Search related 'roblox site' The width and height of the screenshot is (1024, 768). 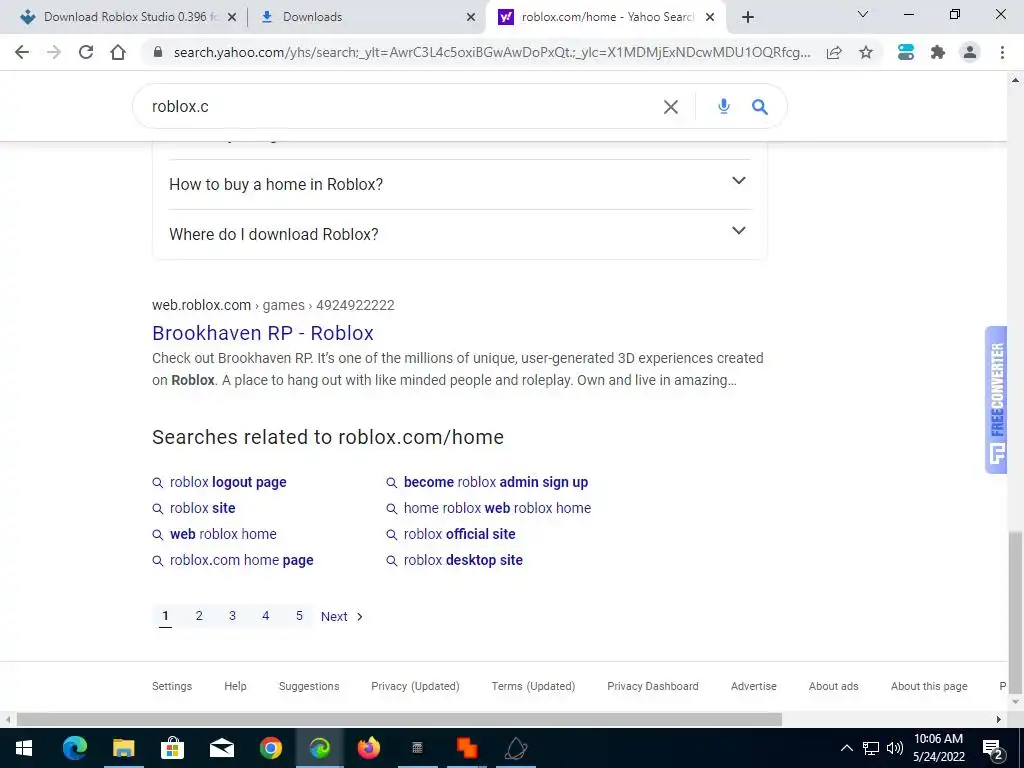(x=202, y=508)
